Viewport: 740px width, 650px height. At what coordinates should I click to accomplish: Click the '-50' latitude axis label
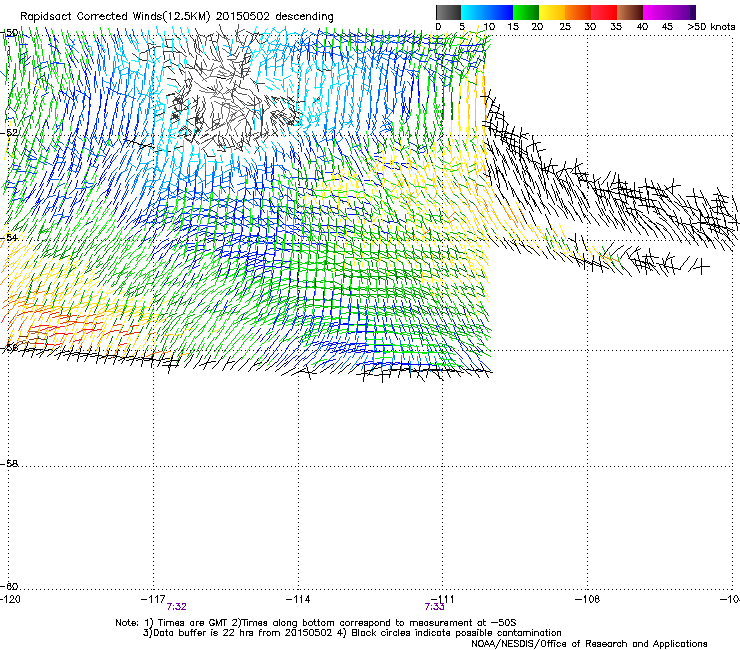pos(9,33)
